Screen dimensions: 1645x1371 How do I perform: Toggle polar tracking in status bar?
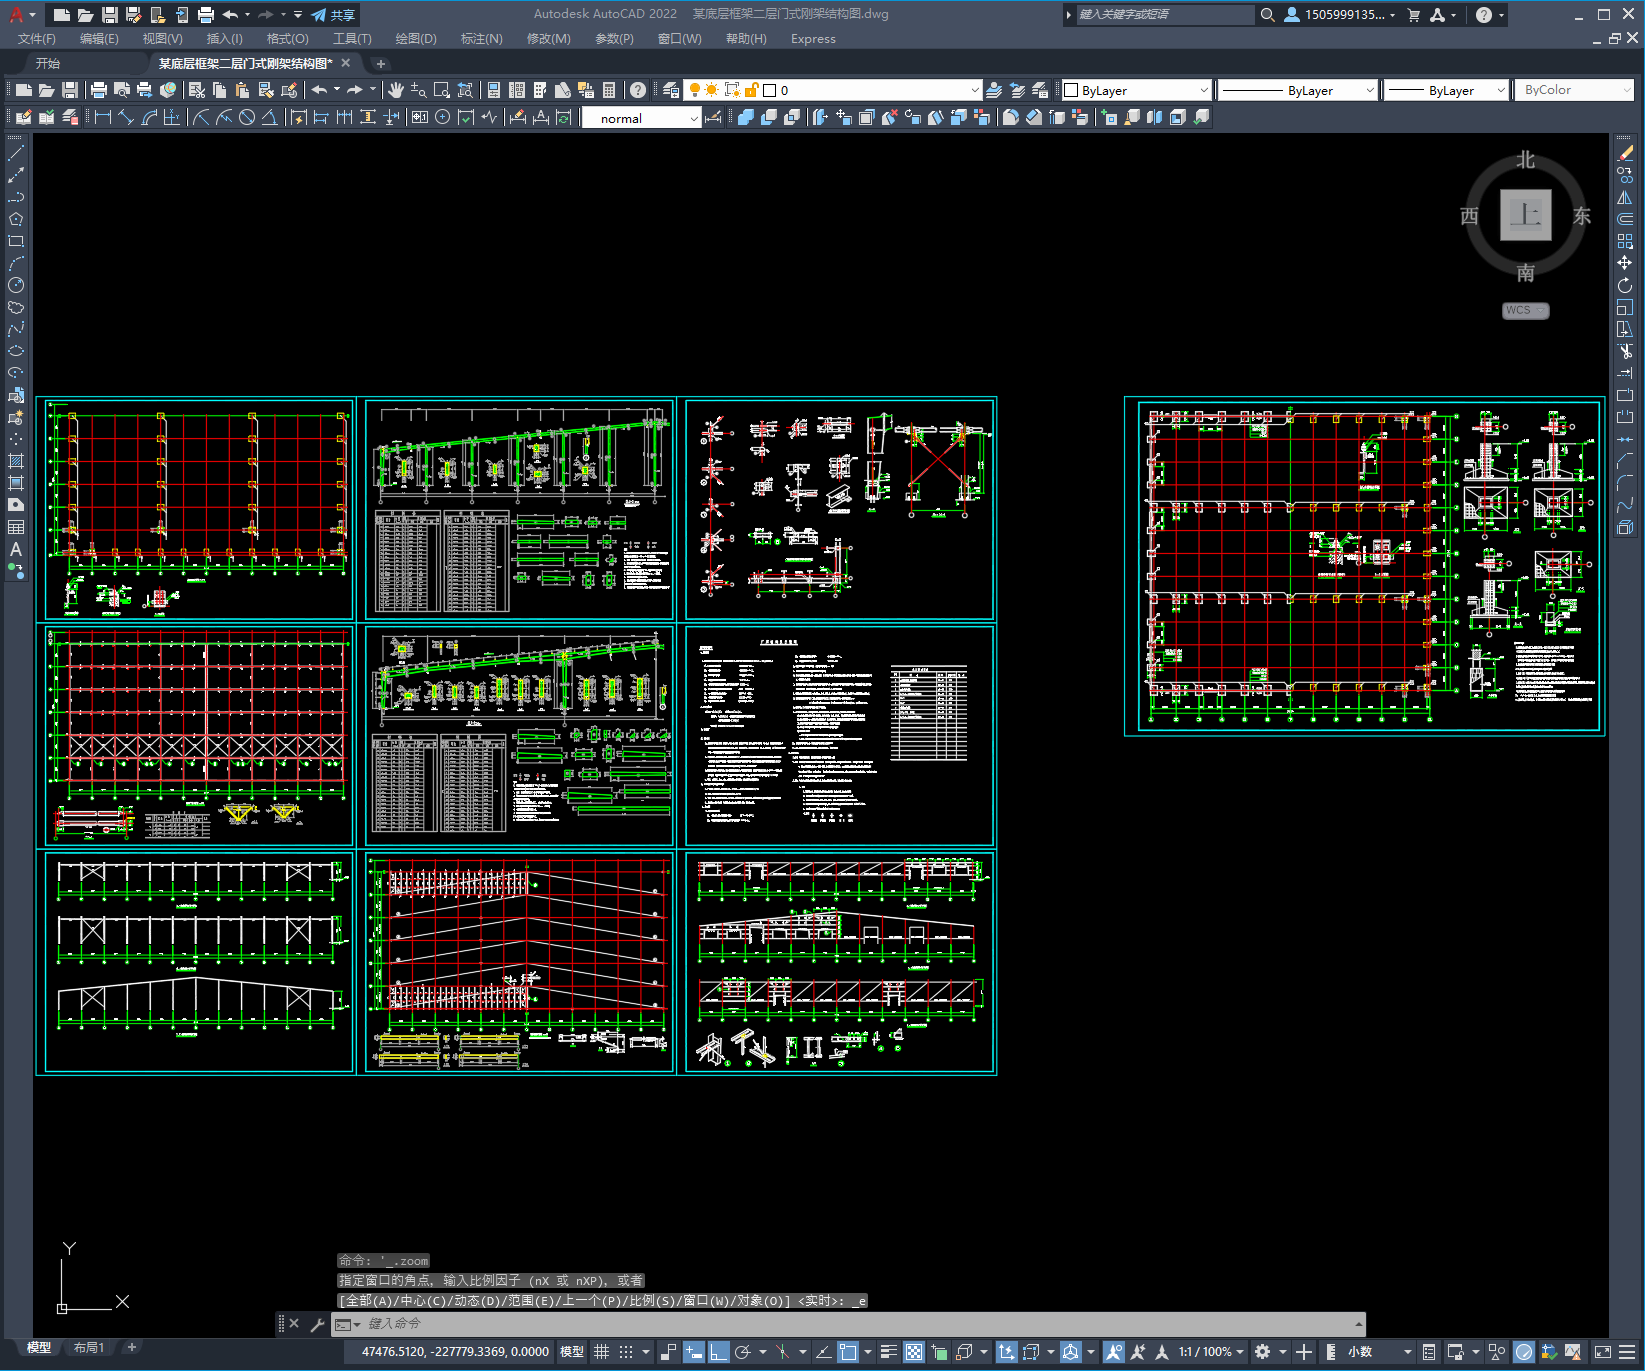click(x=743, y=1352)
